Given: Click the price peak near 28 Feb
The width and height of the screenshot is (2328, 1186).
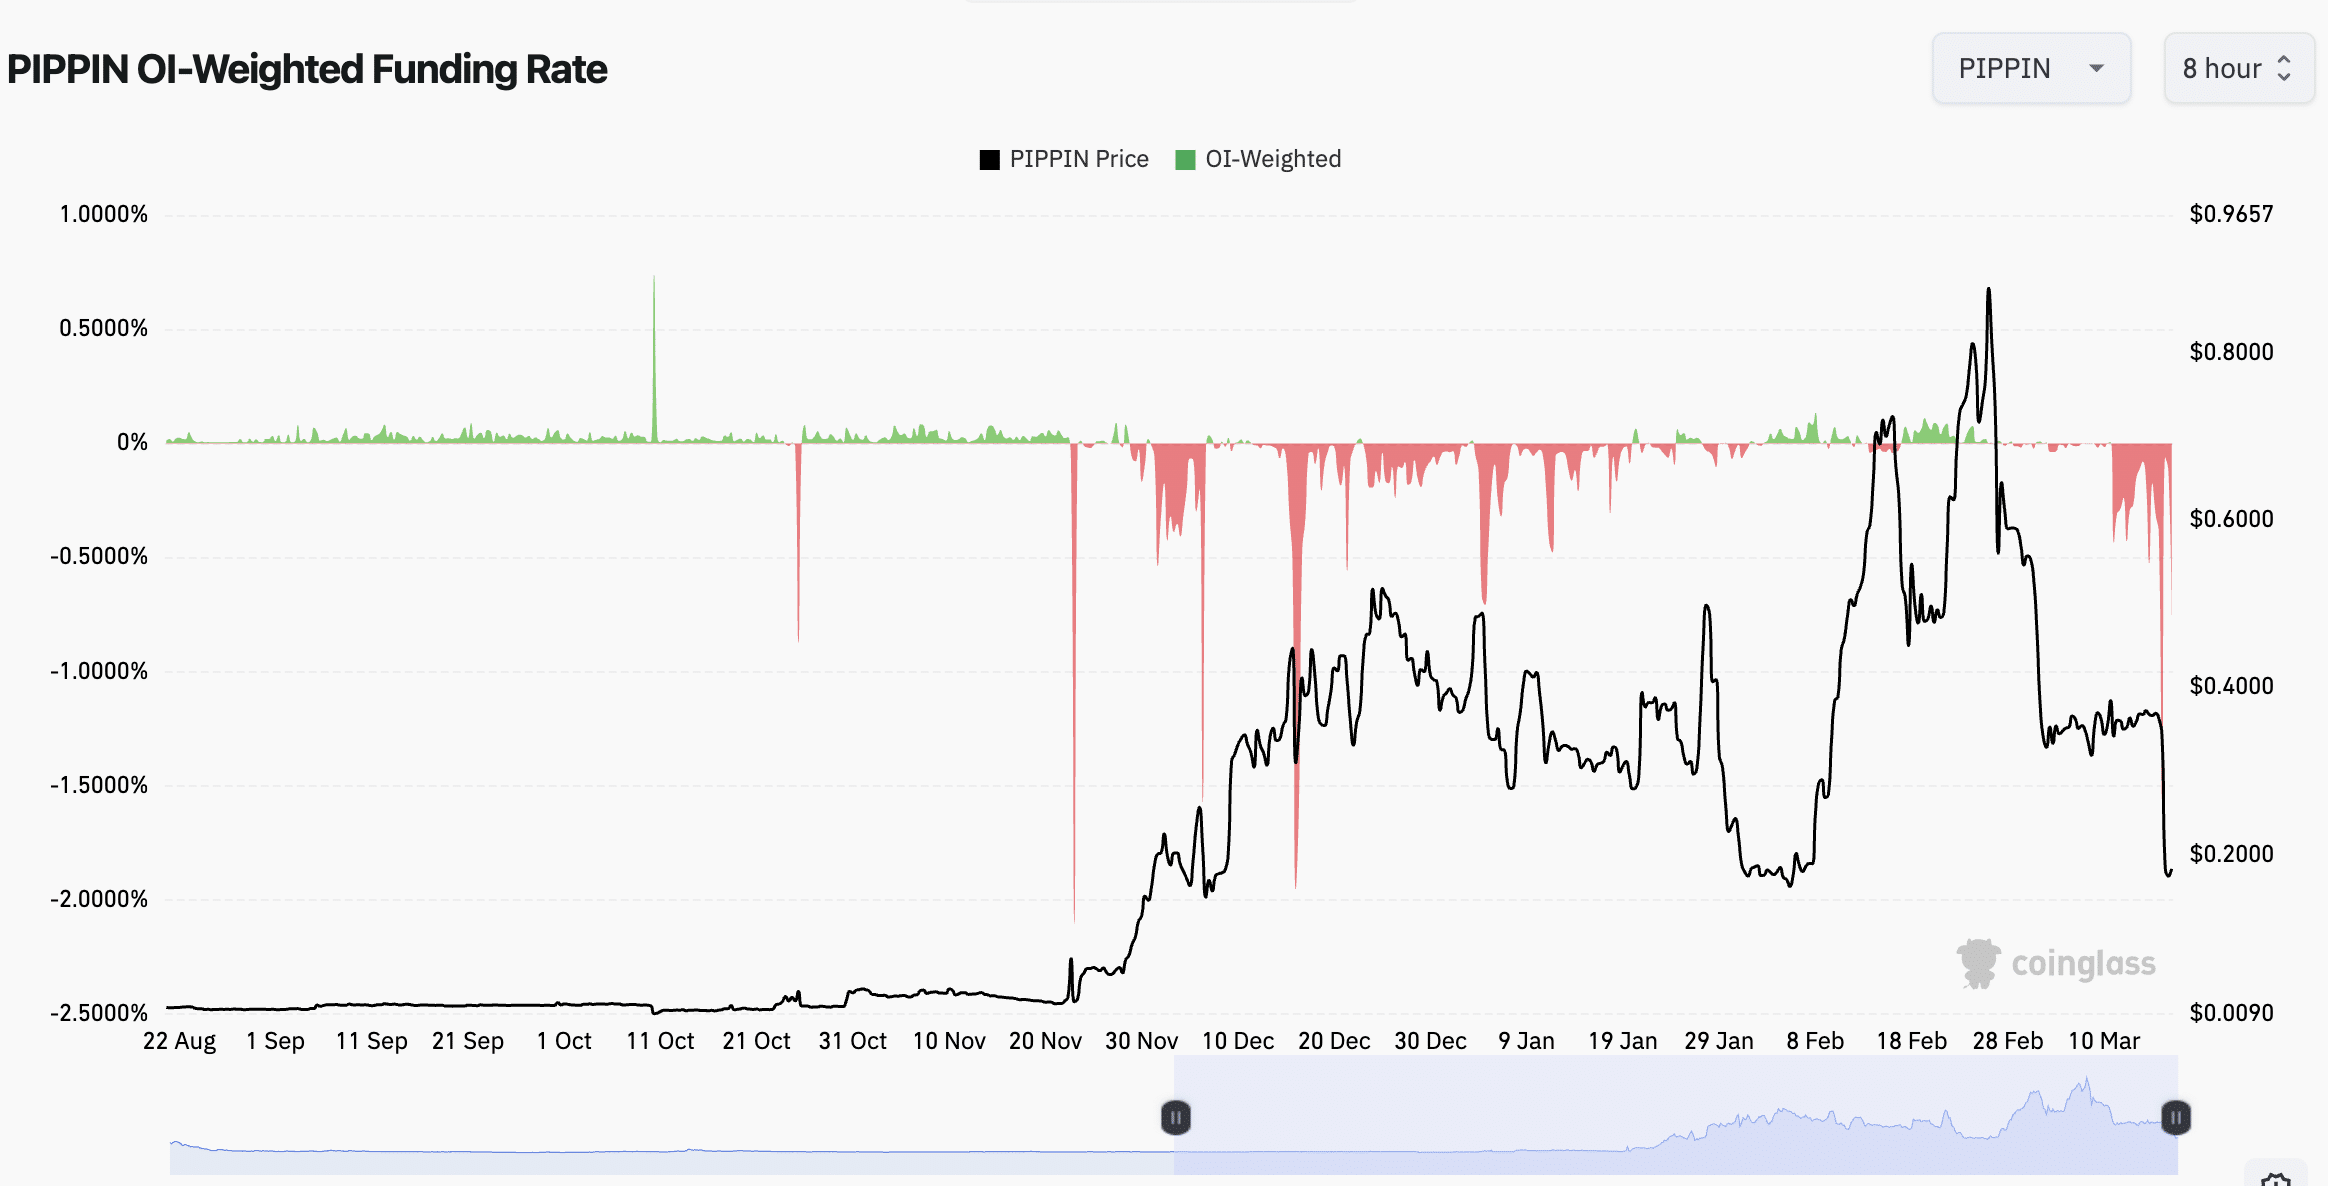Looking at the screenshot, I should [1988, 292].
